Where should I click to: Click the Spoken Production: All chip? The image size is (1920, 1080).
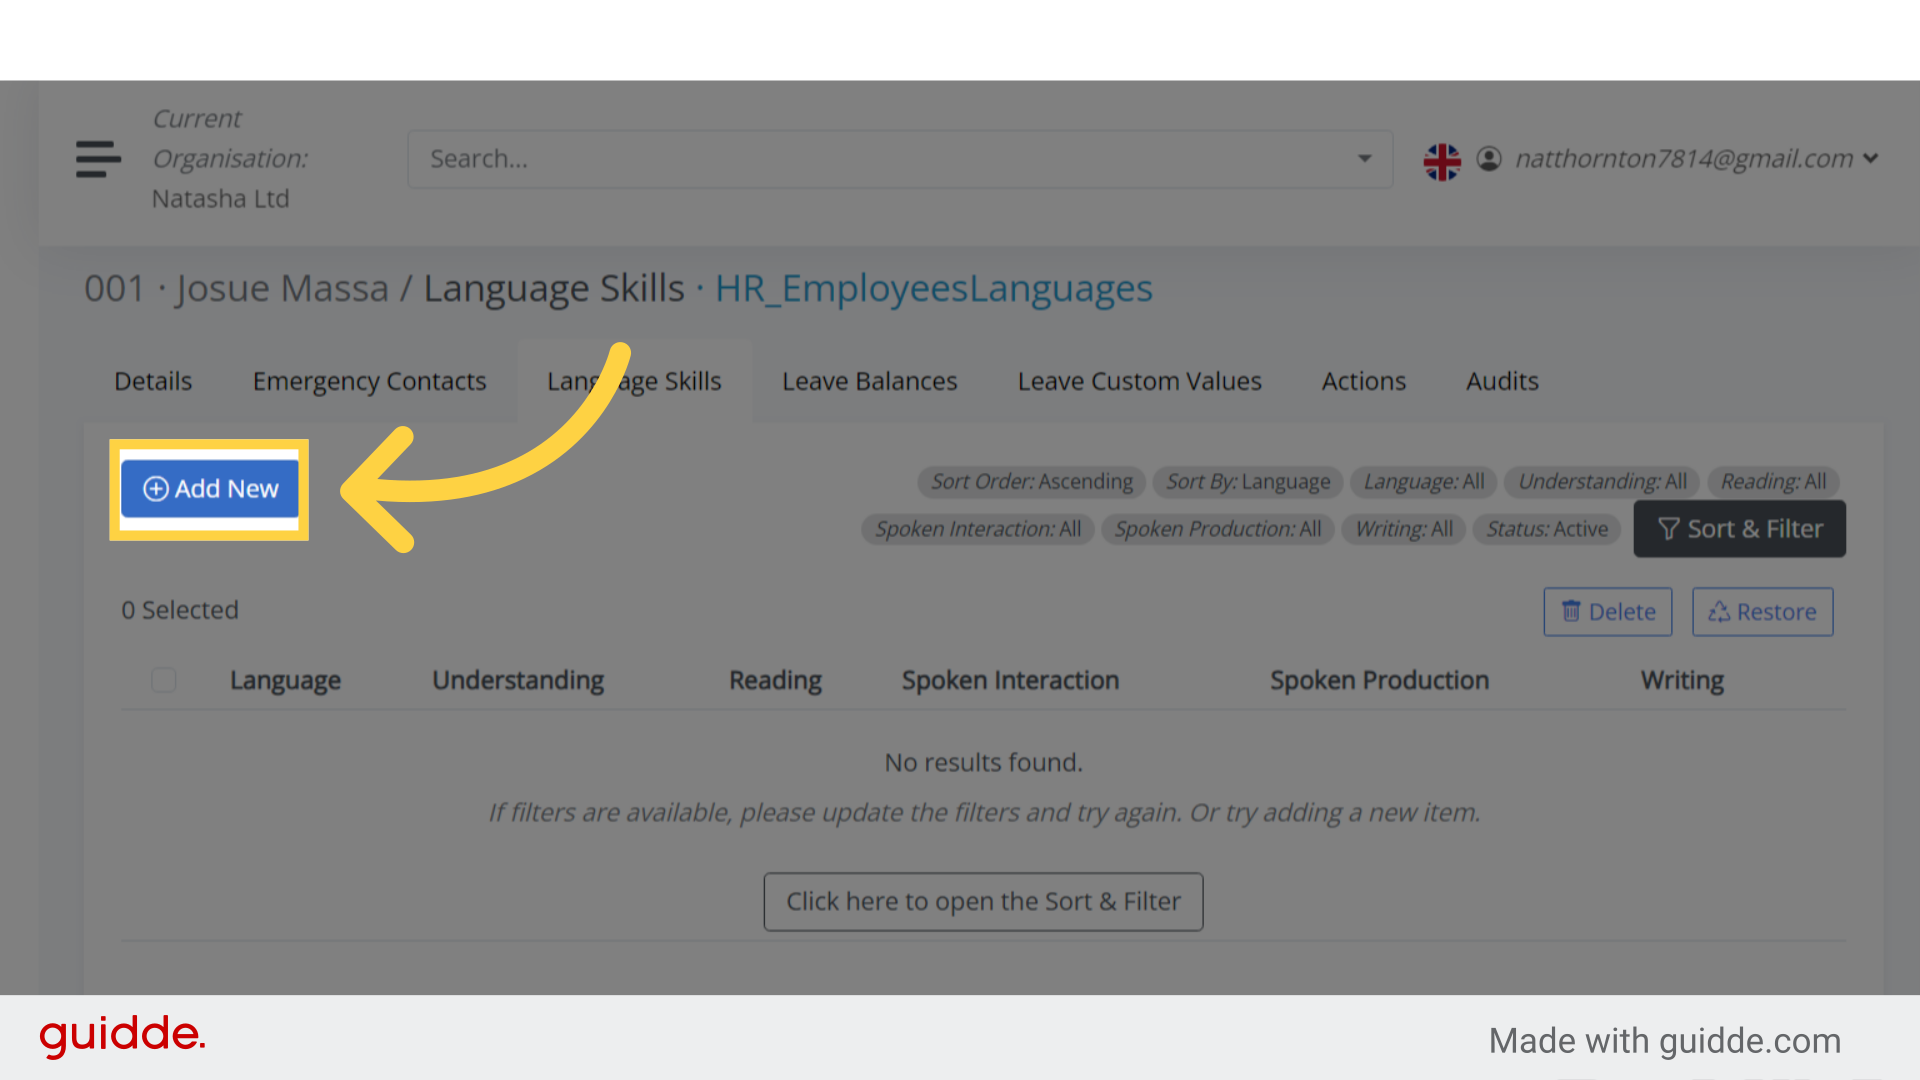tap(1218, 529)
